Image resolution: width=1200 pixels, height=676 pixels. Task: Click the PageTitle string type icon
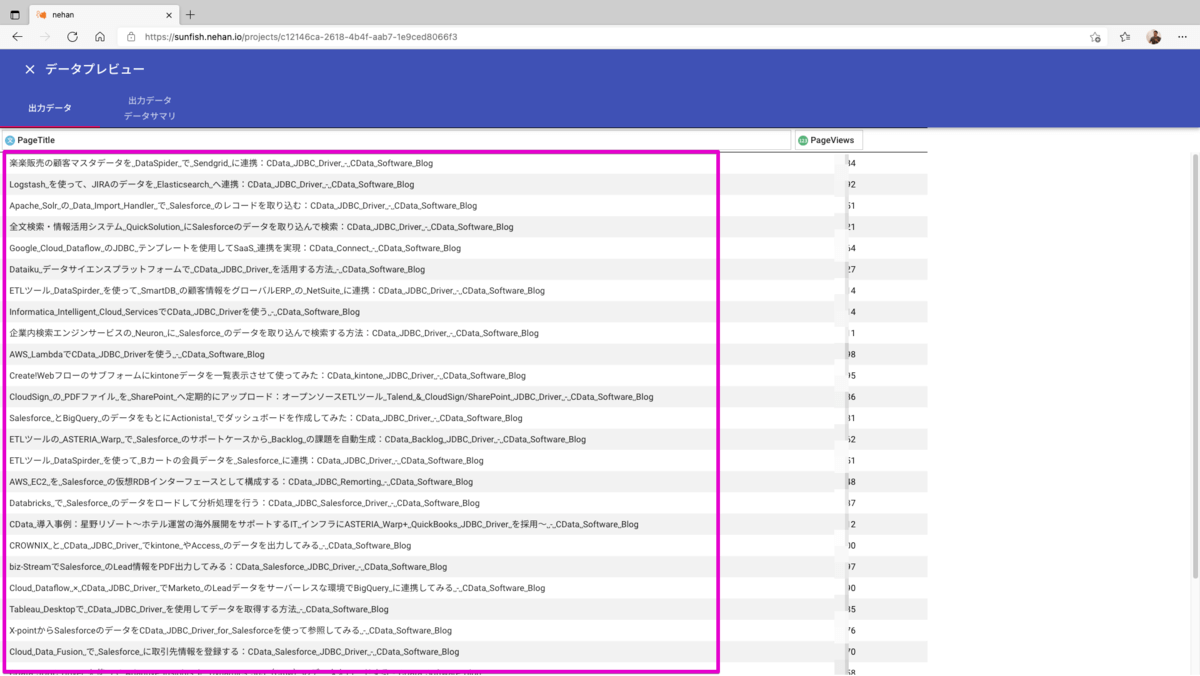coord(10,141)
